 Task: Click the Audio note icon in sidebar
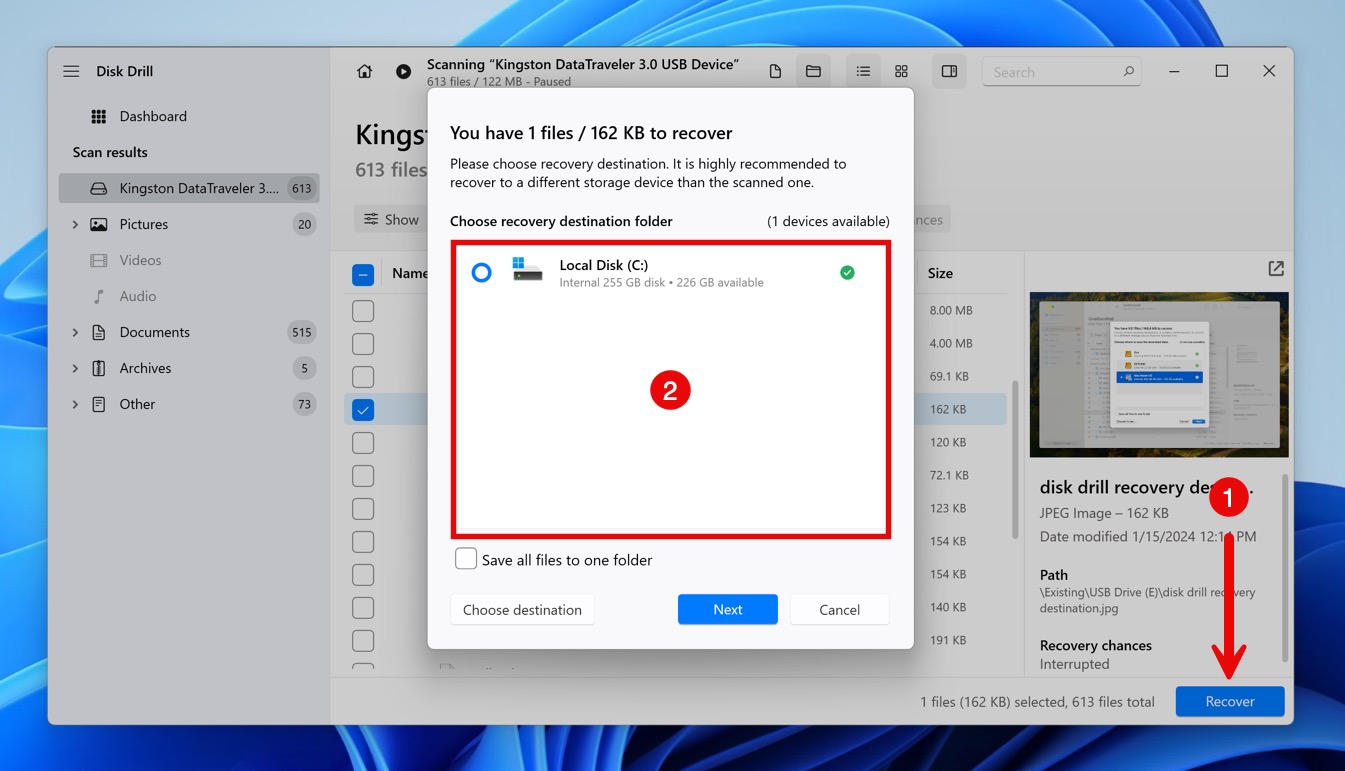tap(98, 296)
